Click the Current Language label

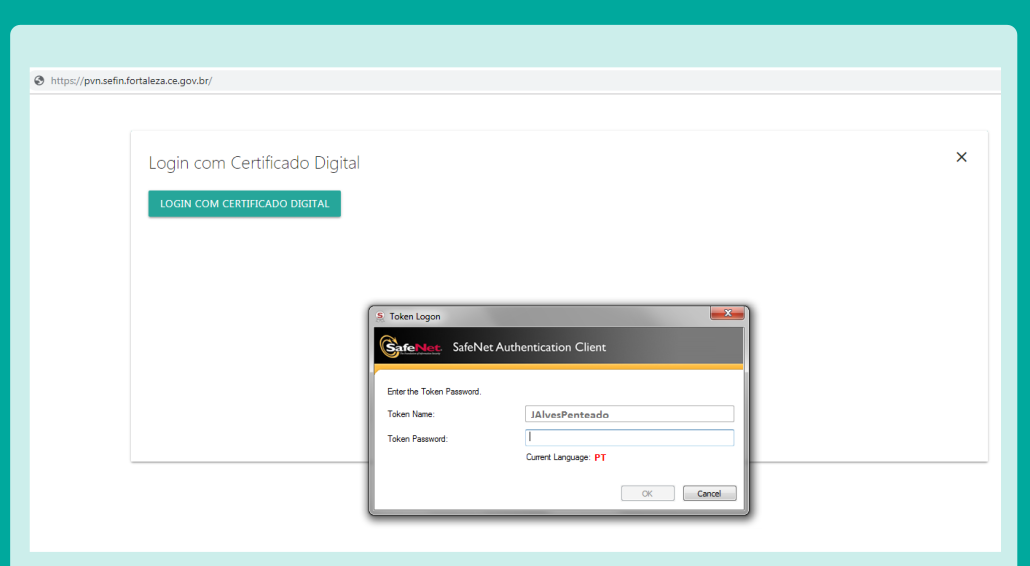coord(558,458)
